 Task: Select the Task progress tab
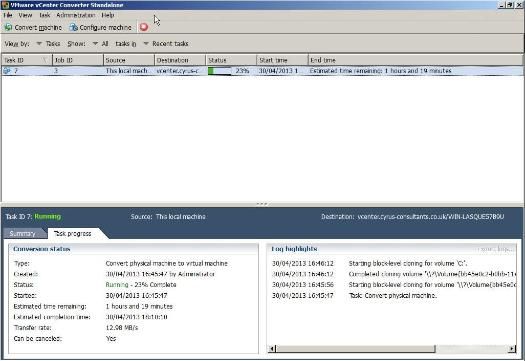(73, 233)
